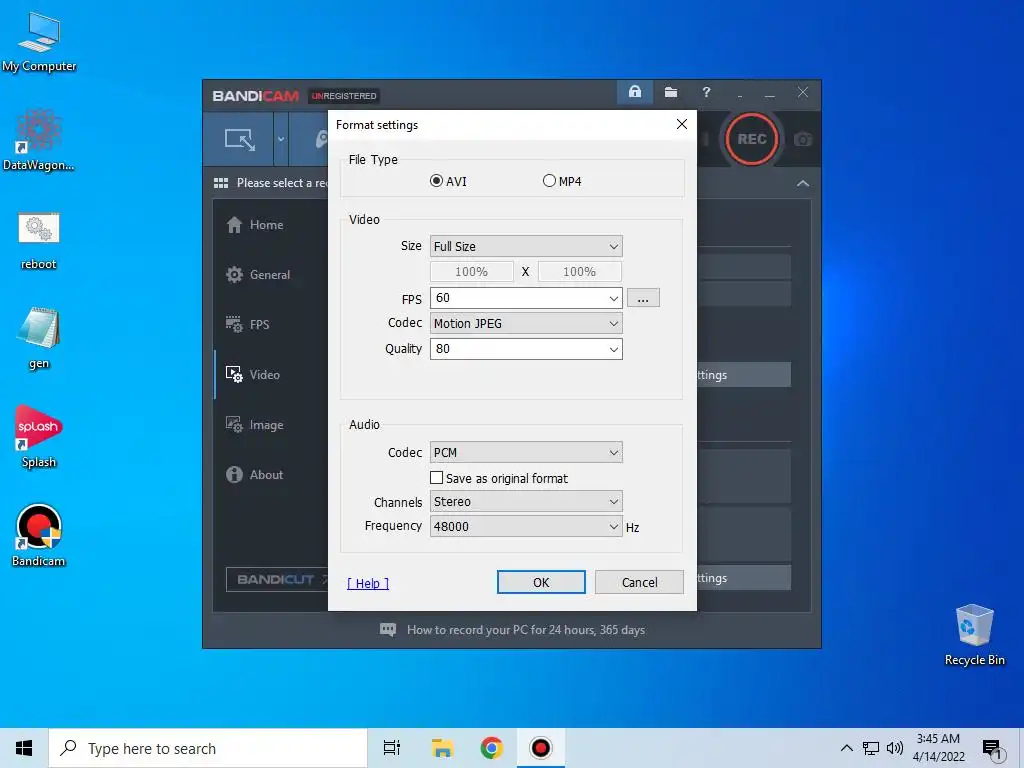Open Task View on the taskbar

[392, 748]
